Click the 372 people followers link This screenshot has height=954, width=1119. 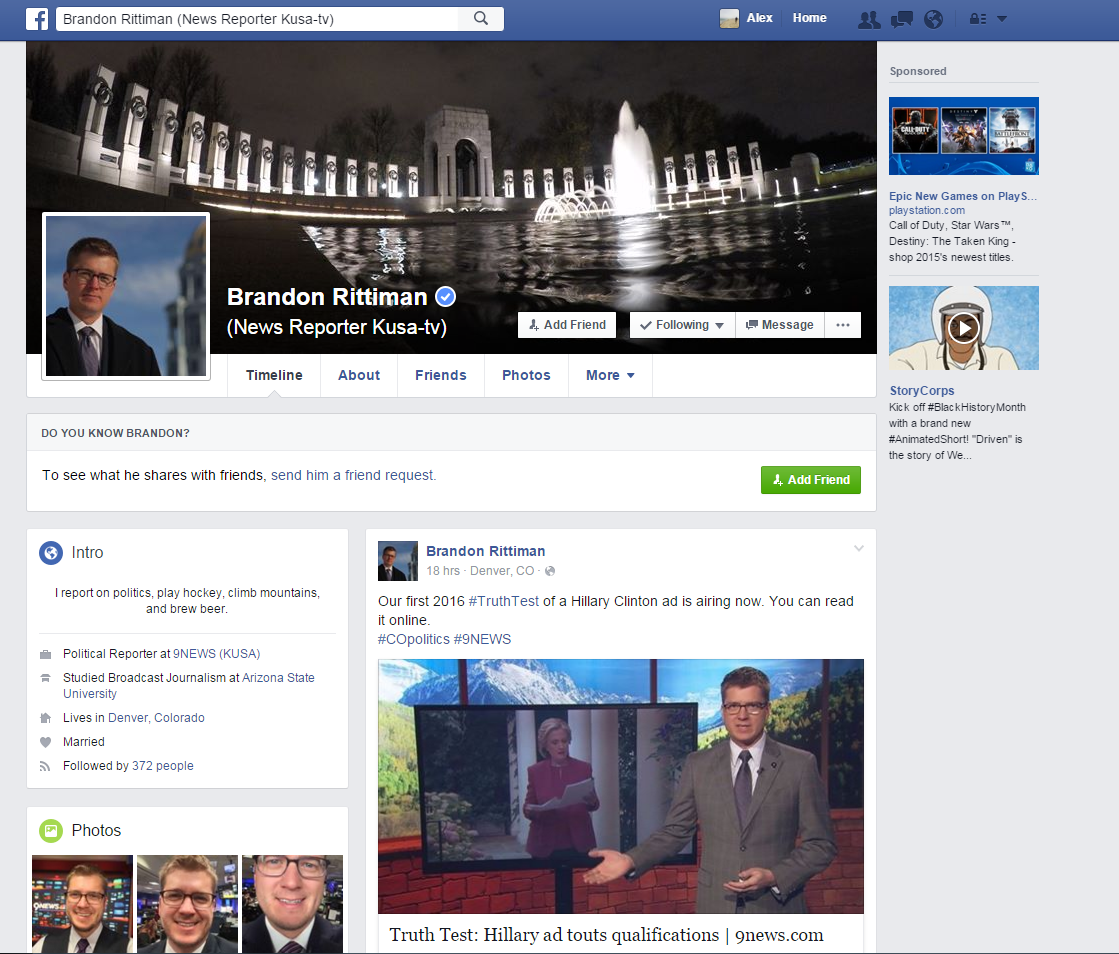pyautogui.click(x=163, y=766)
